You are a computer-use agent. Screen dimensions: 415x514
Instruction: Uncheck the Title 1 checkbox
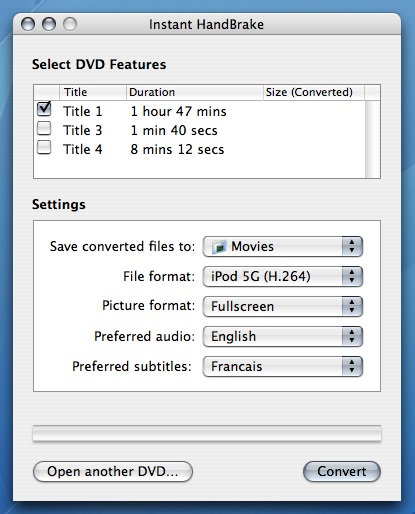(x=44, y=109)
